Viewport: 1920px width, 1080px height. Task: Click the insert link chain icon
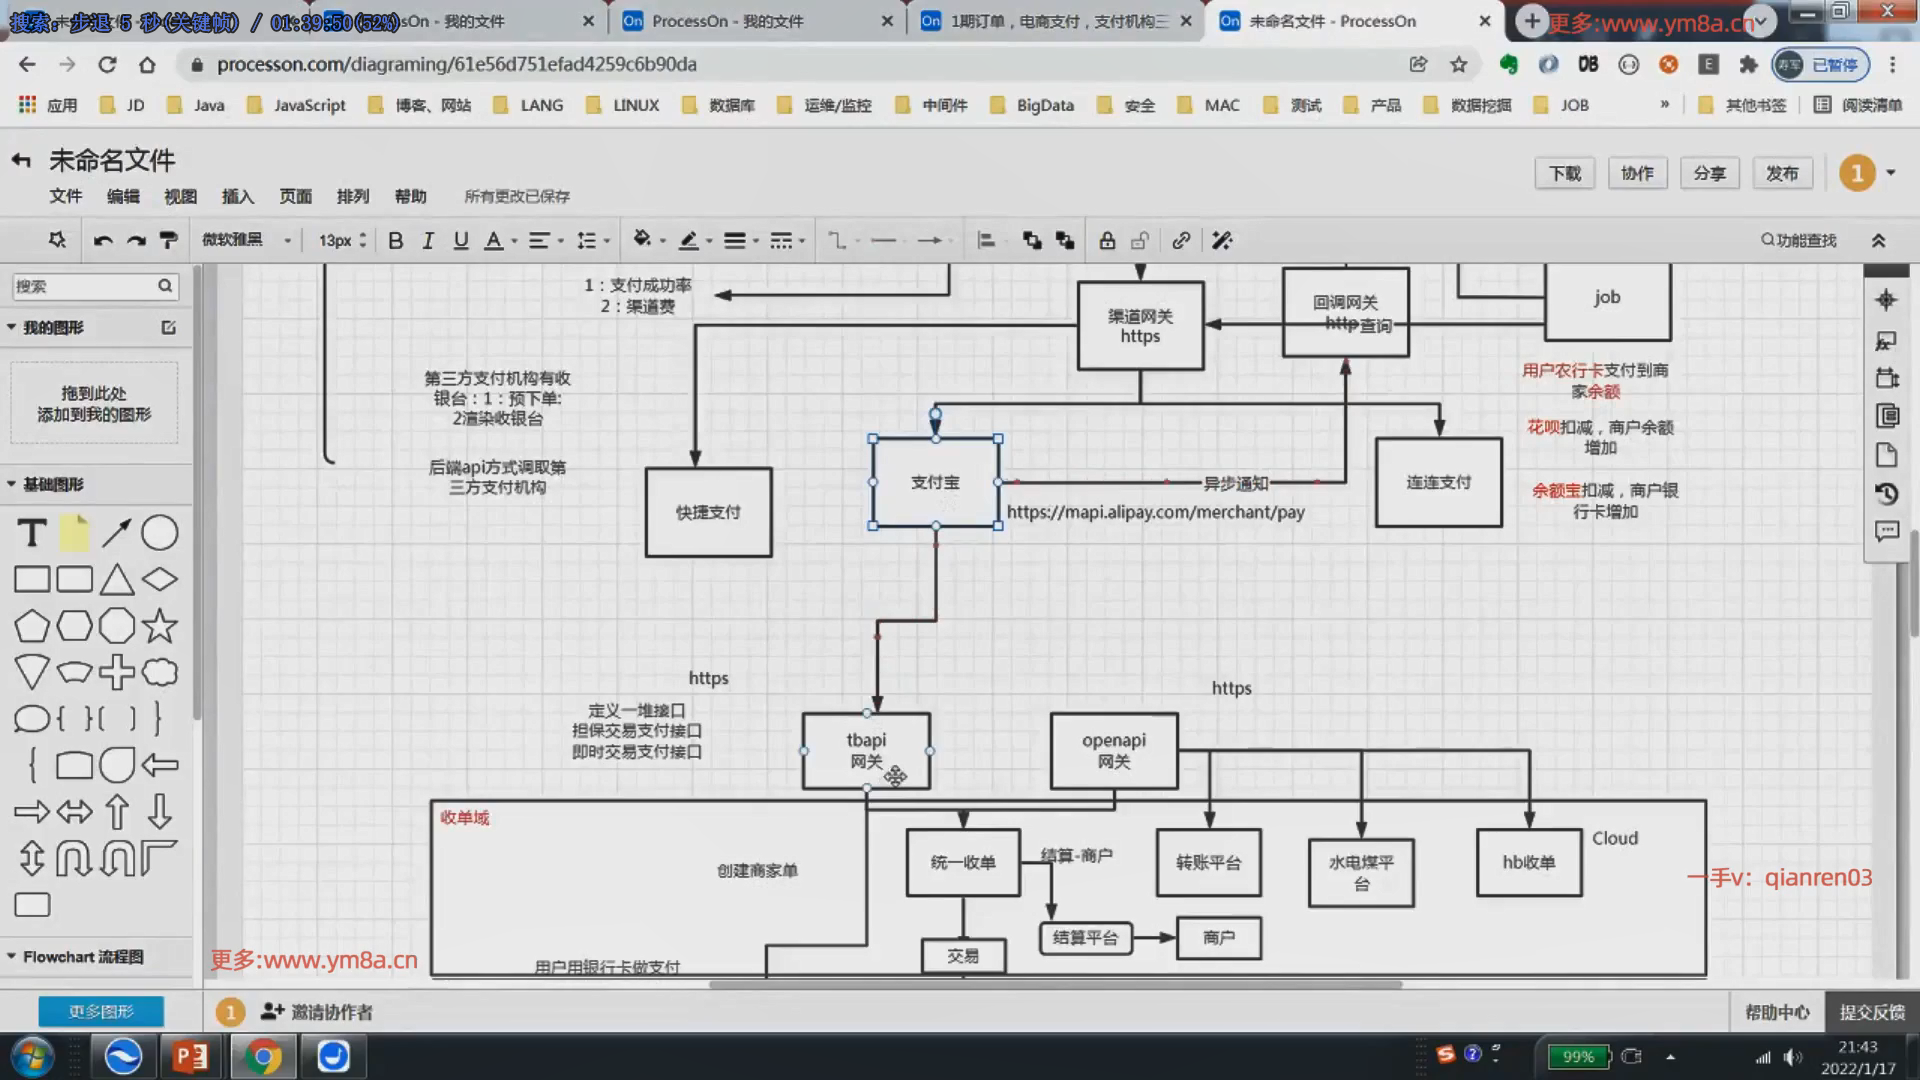1181,240
